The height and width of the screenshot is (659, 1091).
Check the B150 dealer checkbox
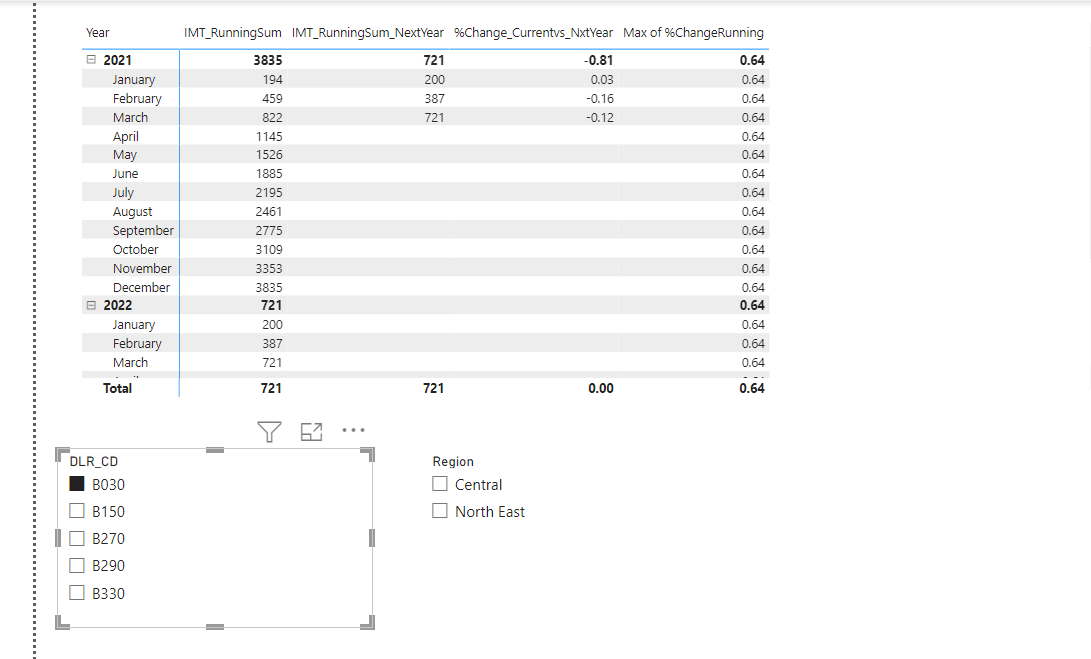(x=77, y=511)
